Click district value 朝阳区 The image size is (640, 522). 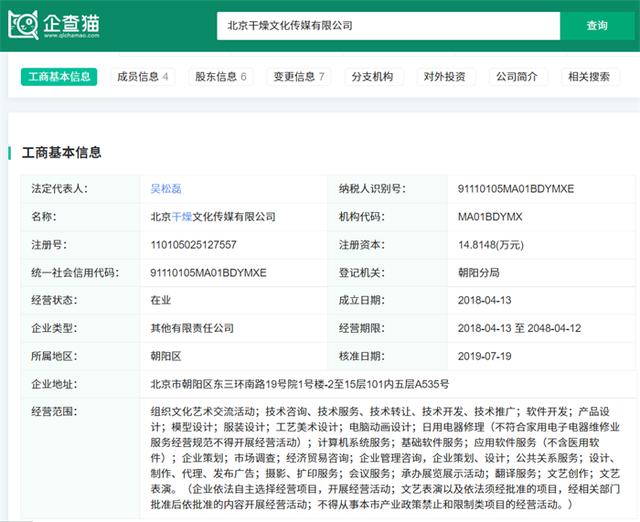coord(166,356)
